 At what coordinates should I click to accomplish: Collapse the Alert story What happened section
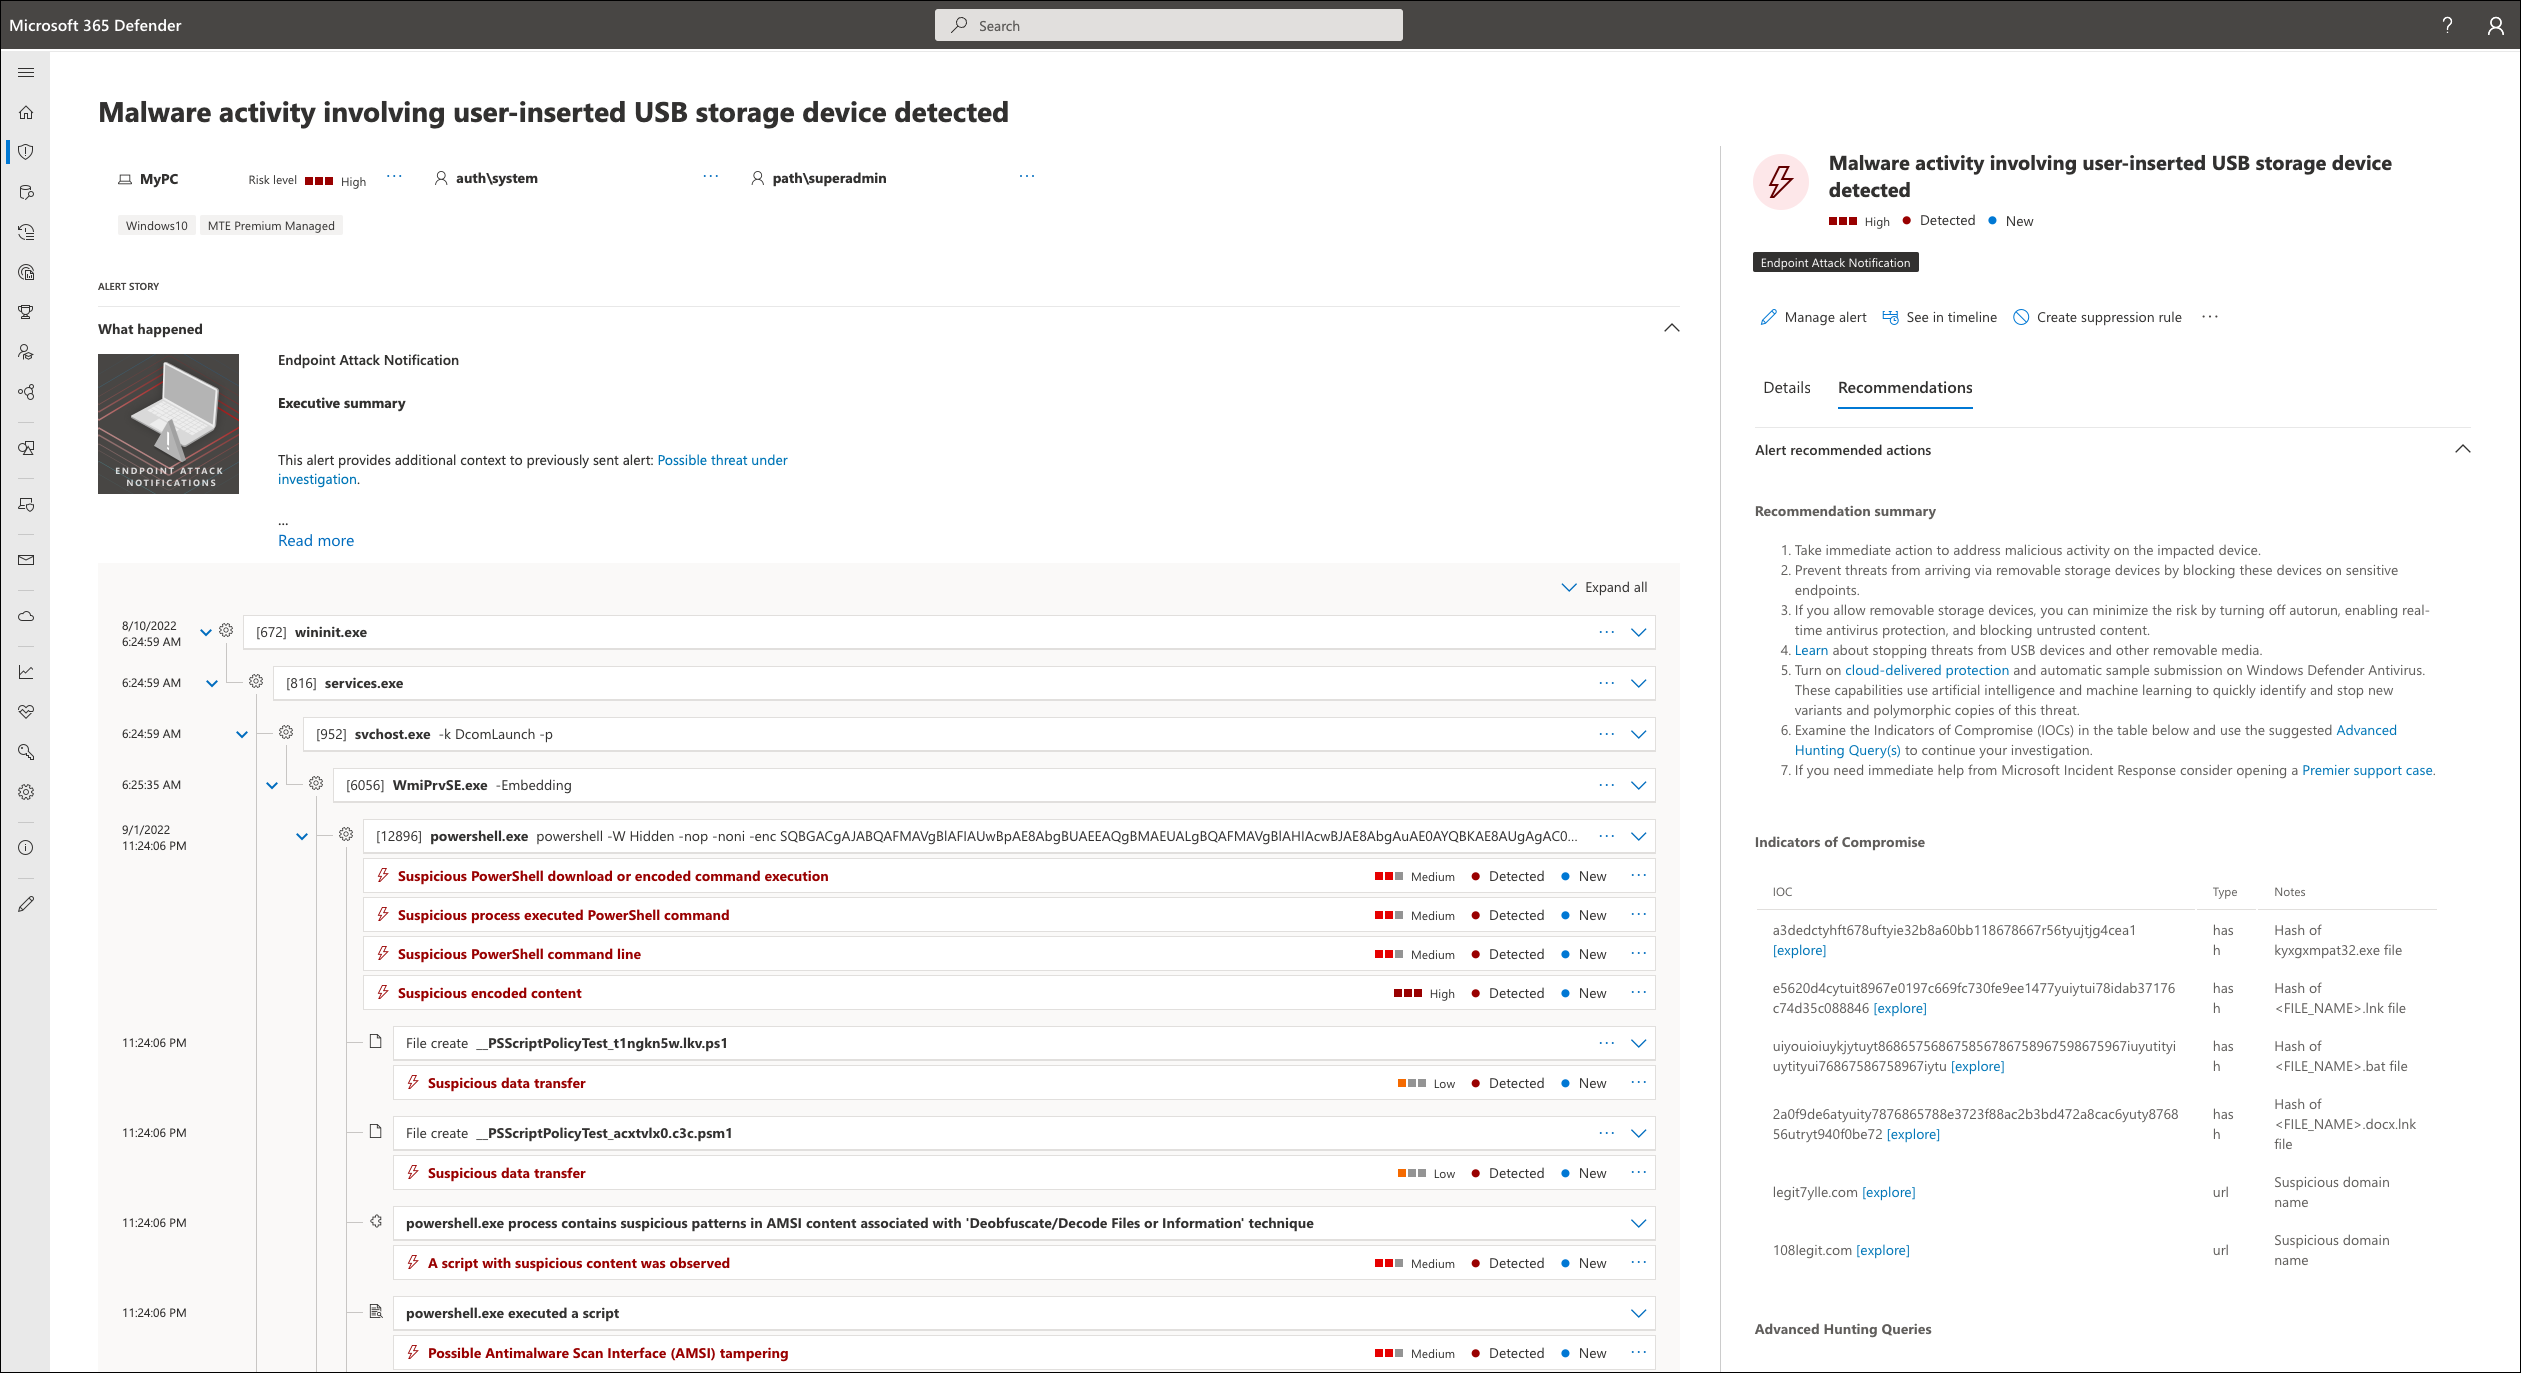point(1671,326)
